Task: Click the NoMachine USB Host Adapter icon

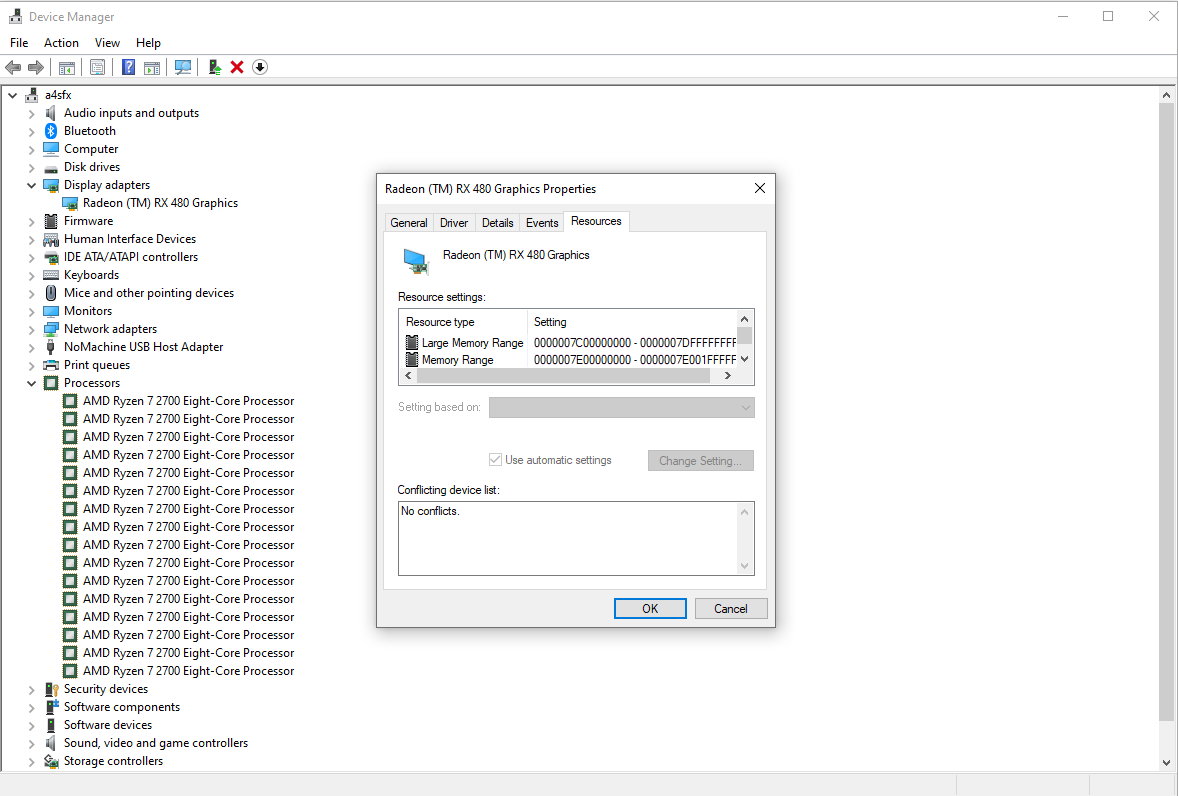Action: click(x=51, y=347)
